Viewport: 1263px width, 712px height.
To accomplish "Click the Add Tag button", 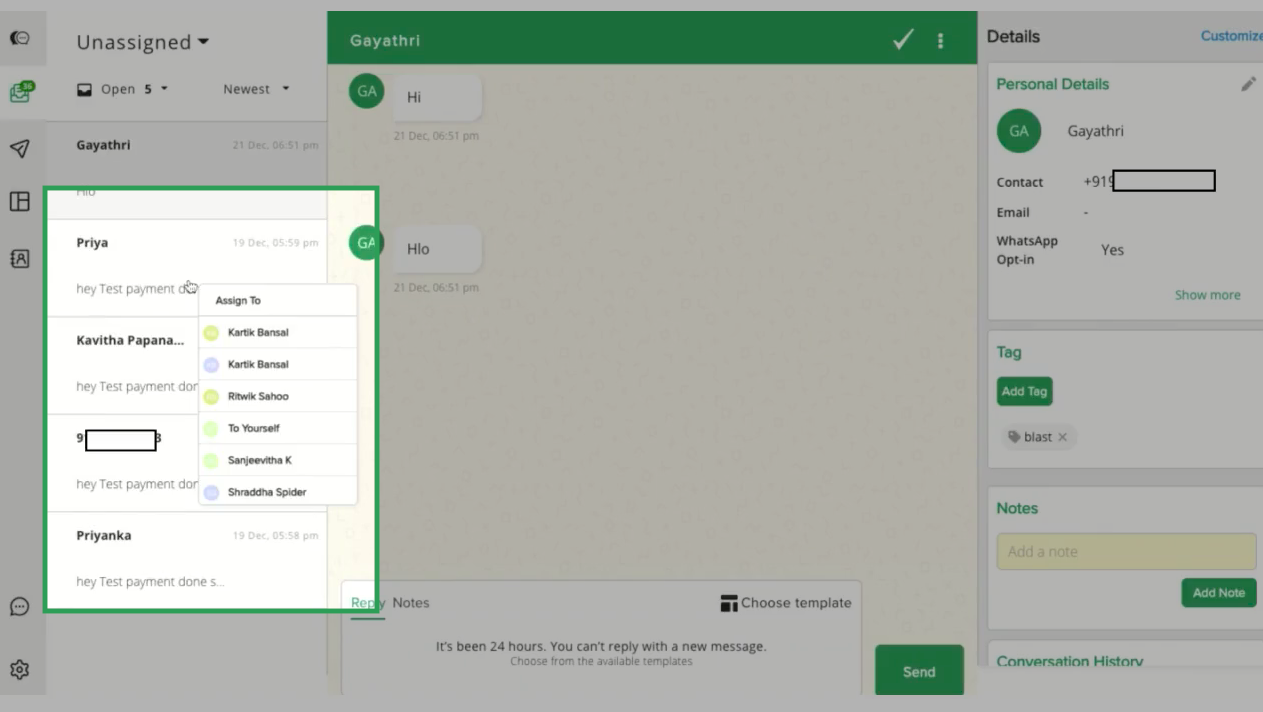I will [1024, 391].
